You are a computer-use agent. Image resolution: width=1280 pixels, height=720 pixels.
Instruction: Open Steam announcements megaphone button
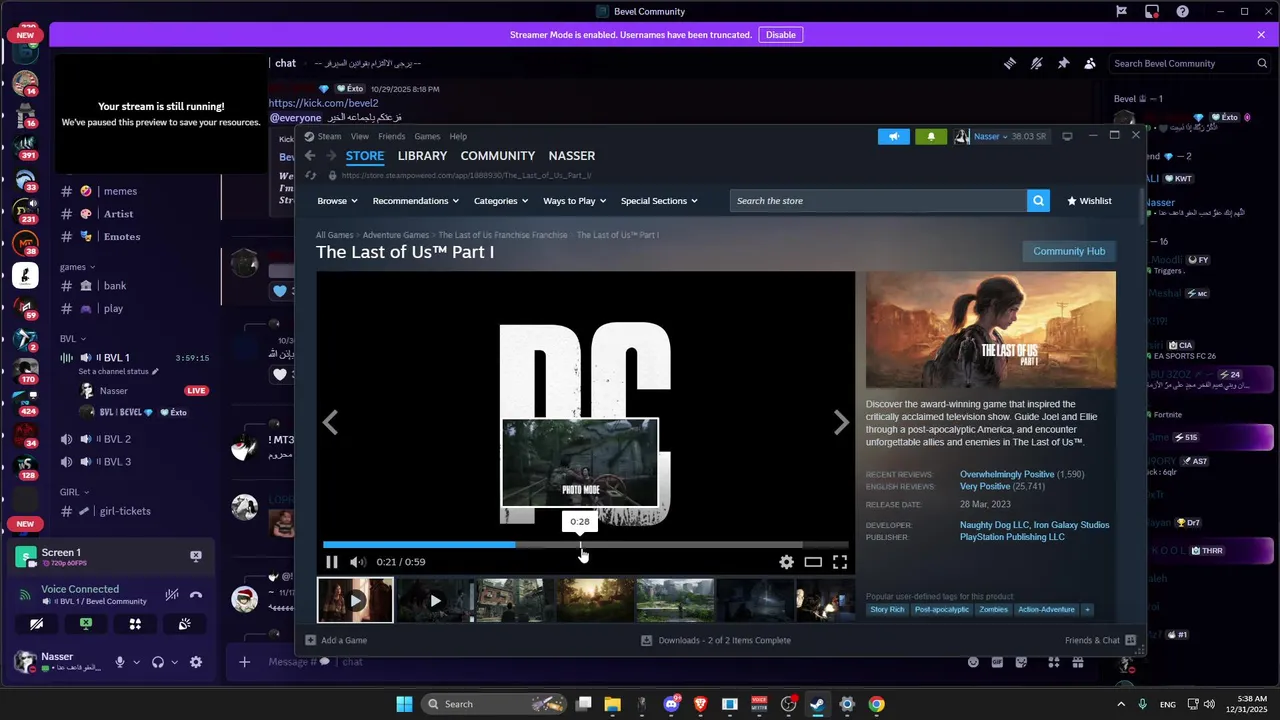894,136
